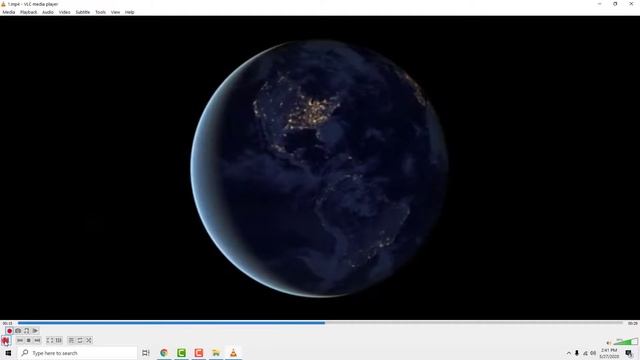Click the network tray icon
This screenshot has width=640, height=360.
coord(585,353)
